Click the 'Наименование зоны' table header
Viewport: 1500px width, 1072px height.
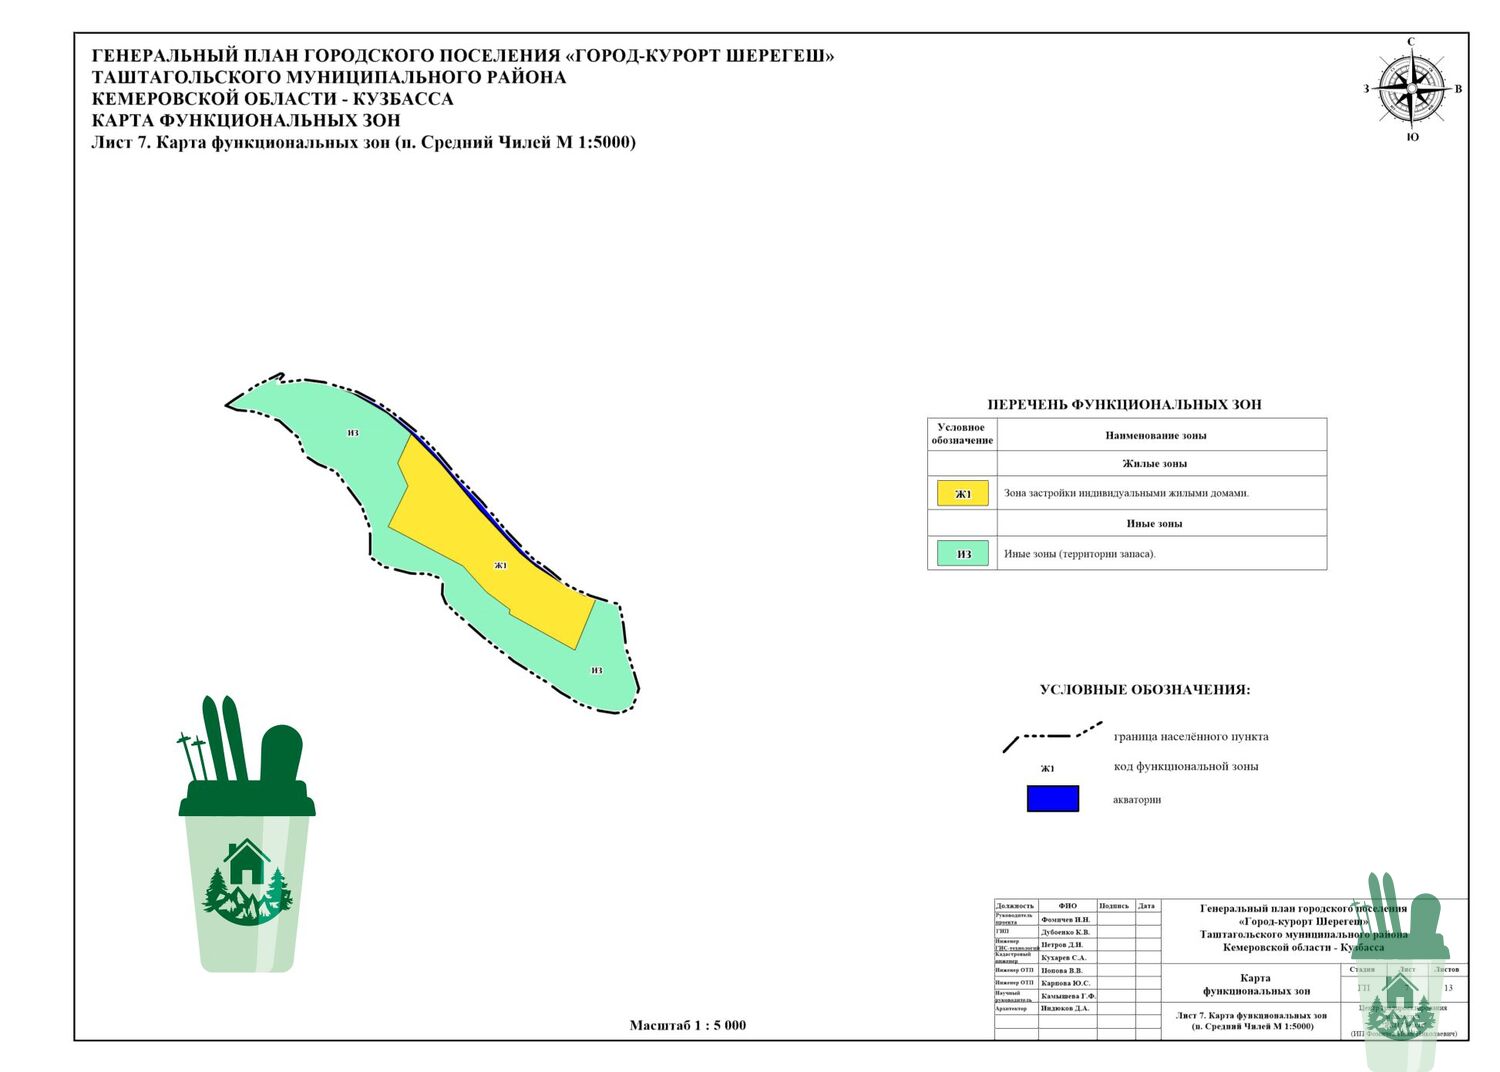(1155, 435)
